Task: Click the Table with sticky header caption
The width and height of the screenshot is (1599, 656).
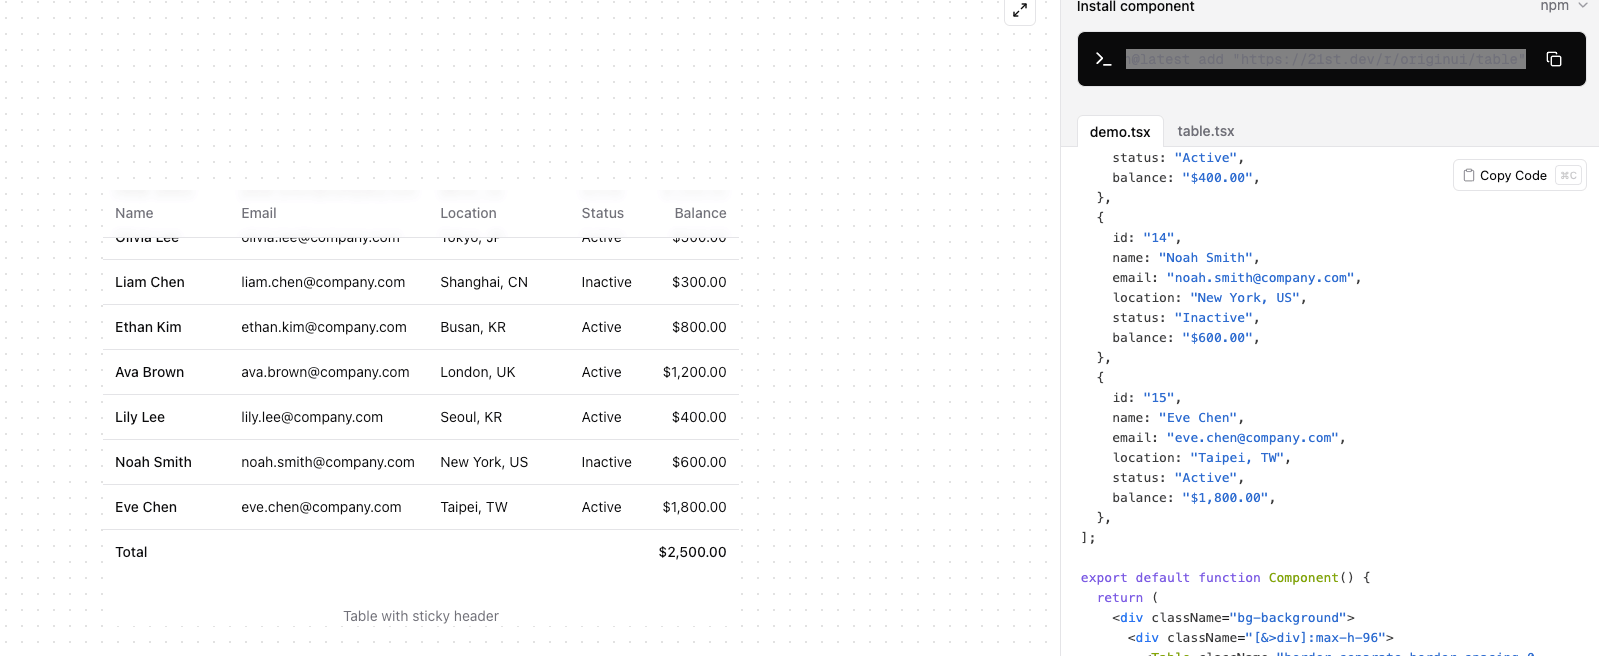Action: 420,616
